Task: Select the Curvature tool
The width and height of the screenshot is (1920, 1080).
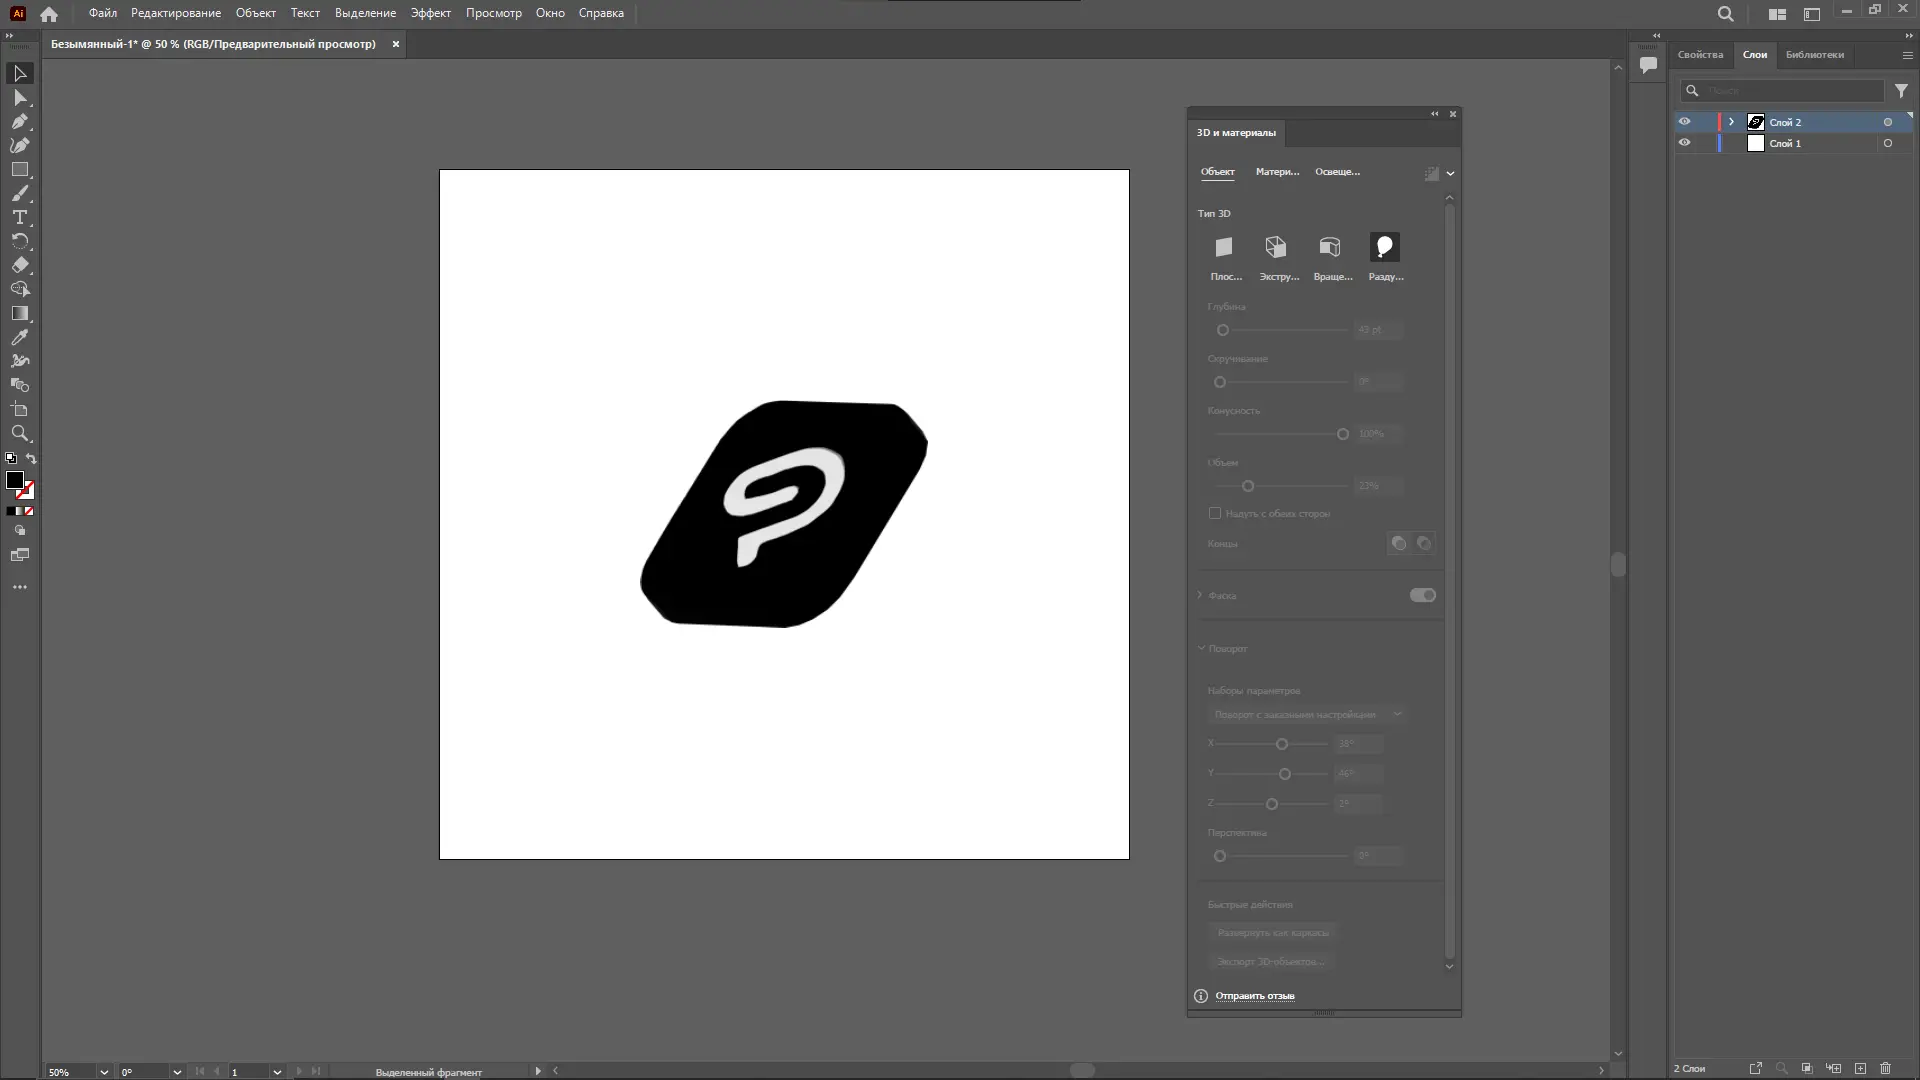Action: pyautogui.click(x=19, y=146)
